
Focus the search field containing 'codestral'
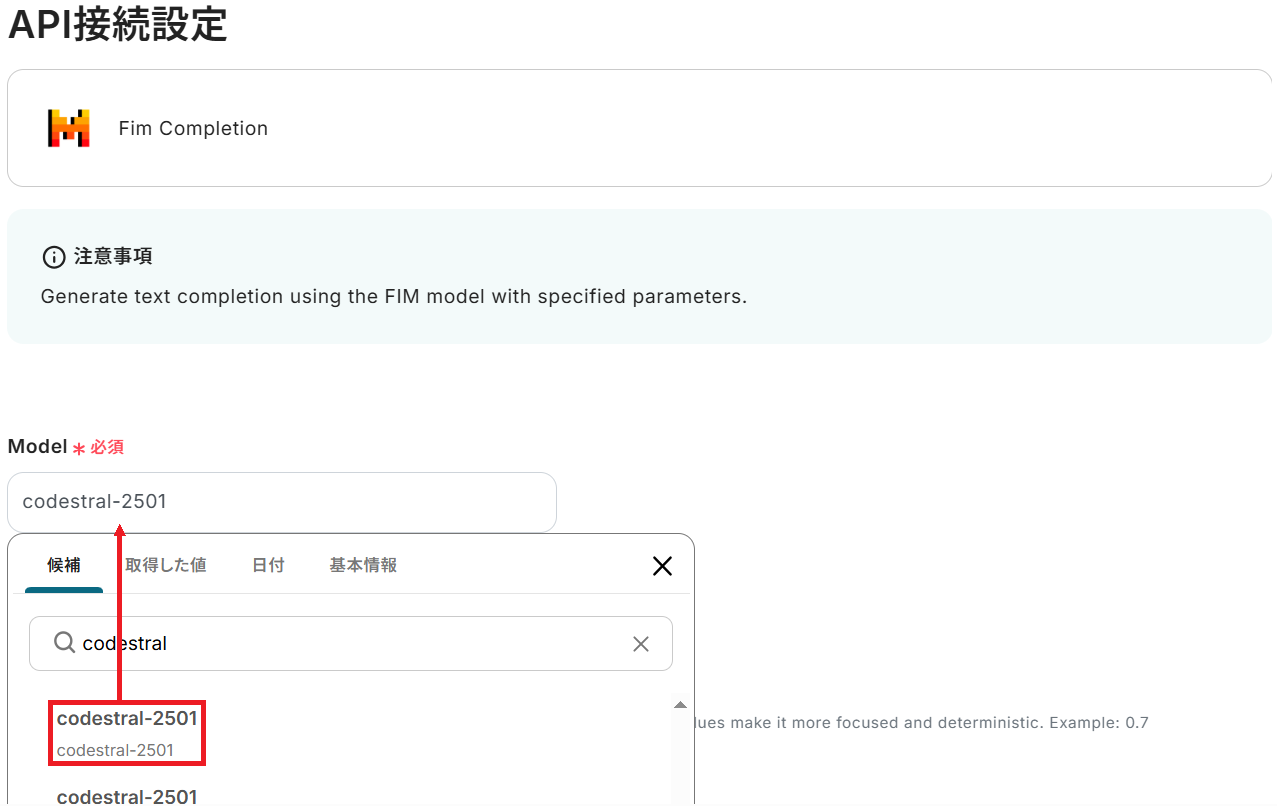(350, 643)
